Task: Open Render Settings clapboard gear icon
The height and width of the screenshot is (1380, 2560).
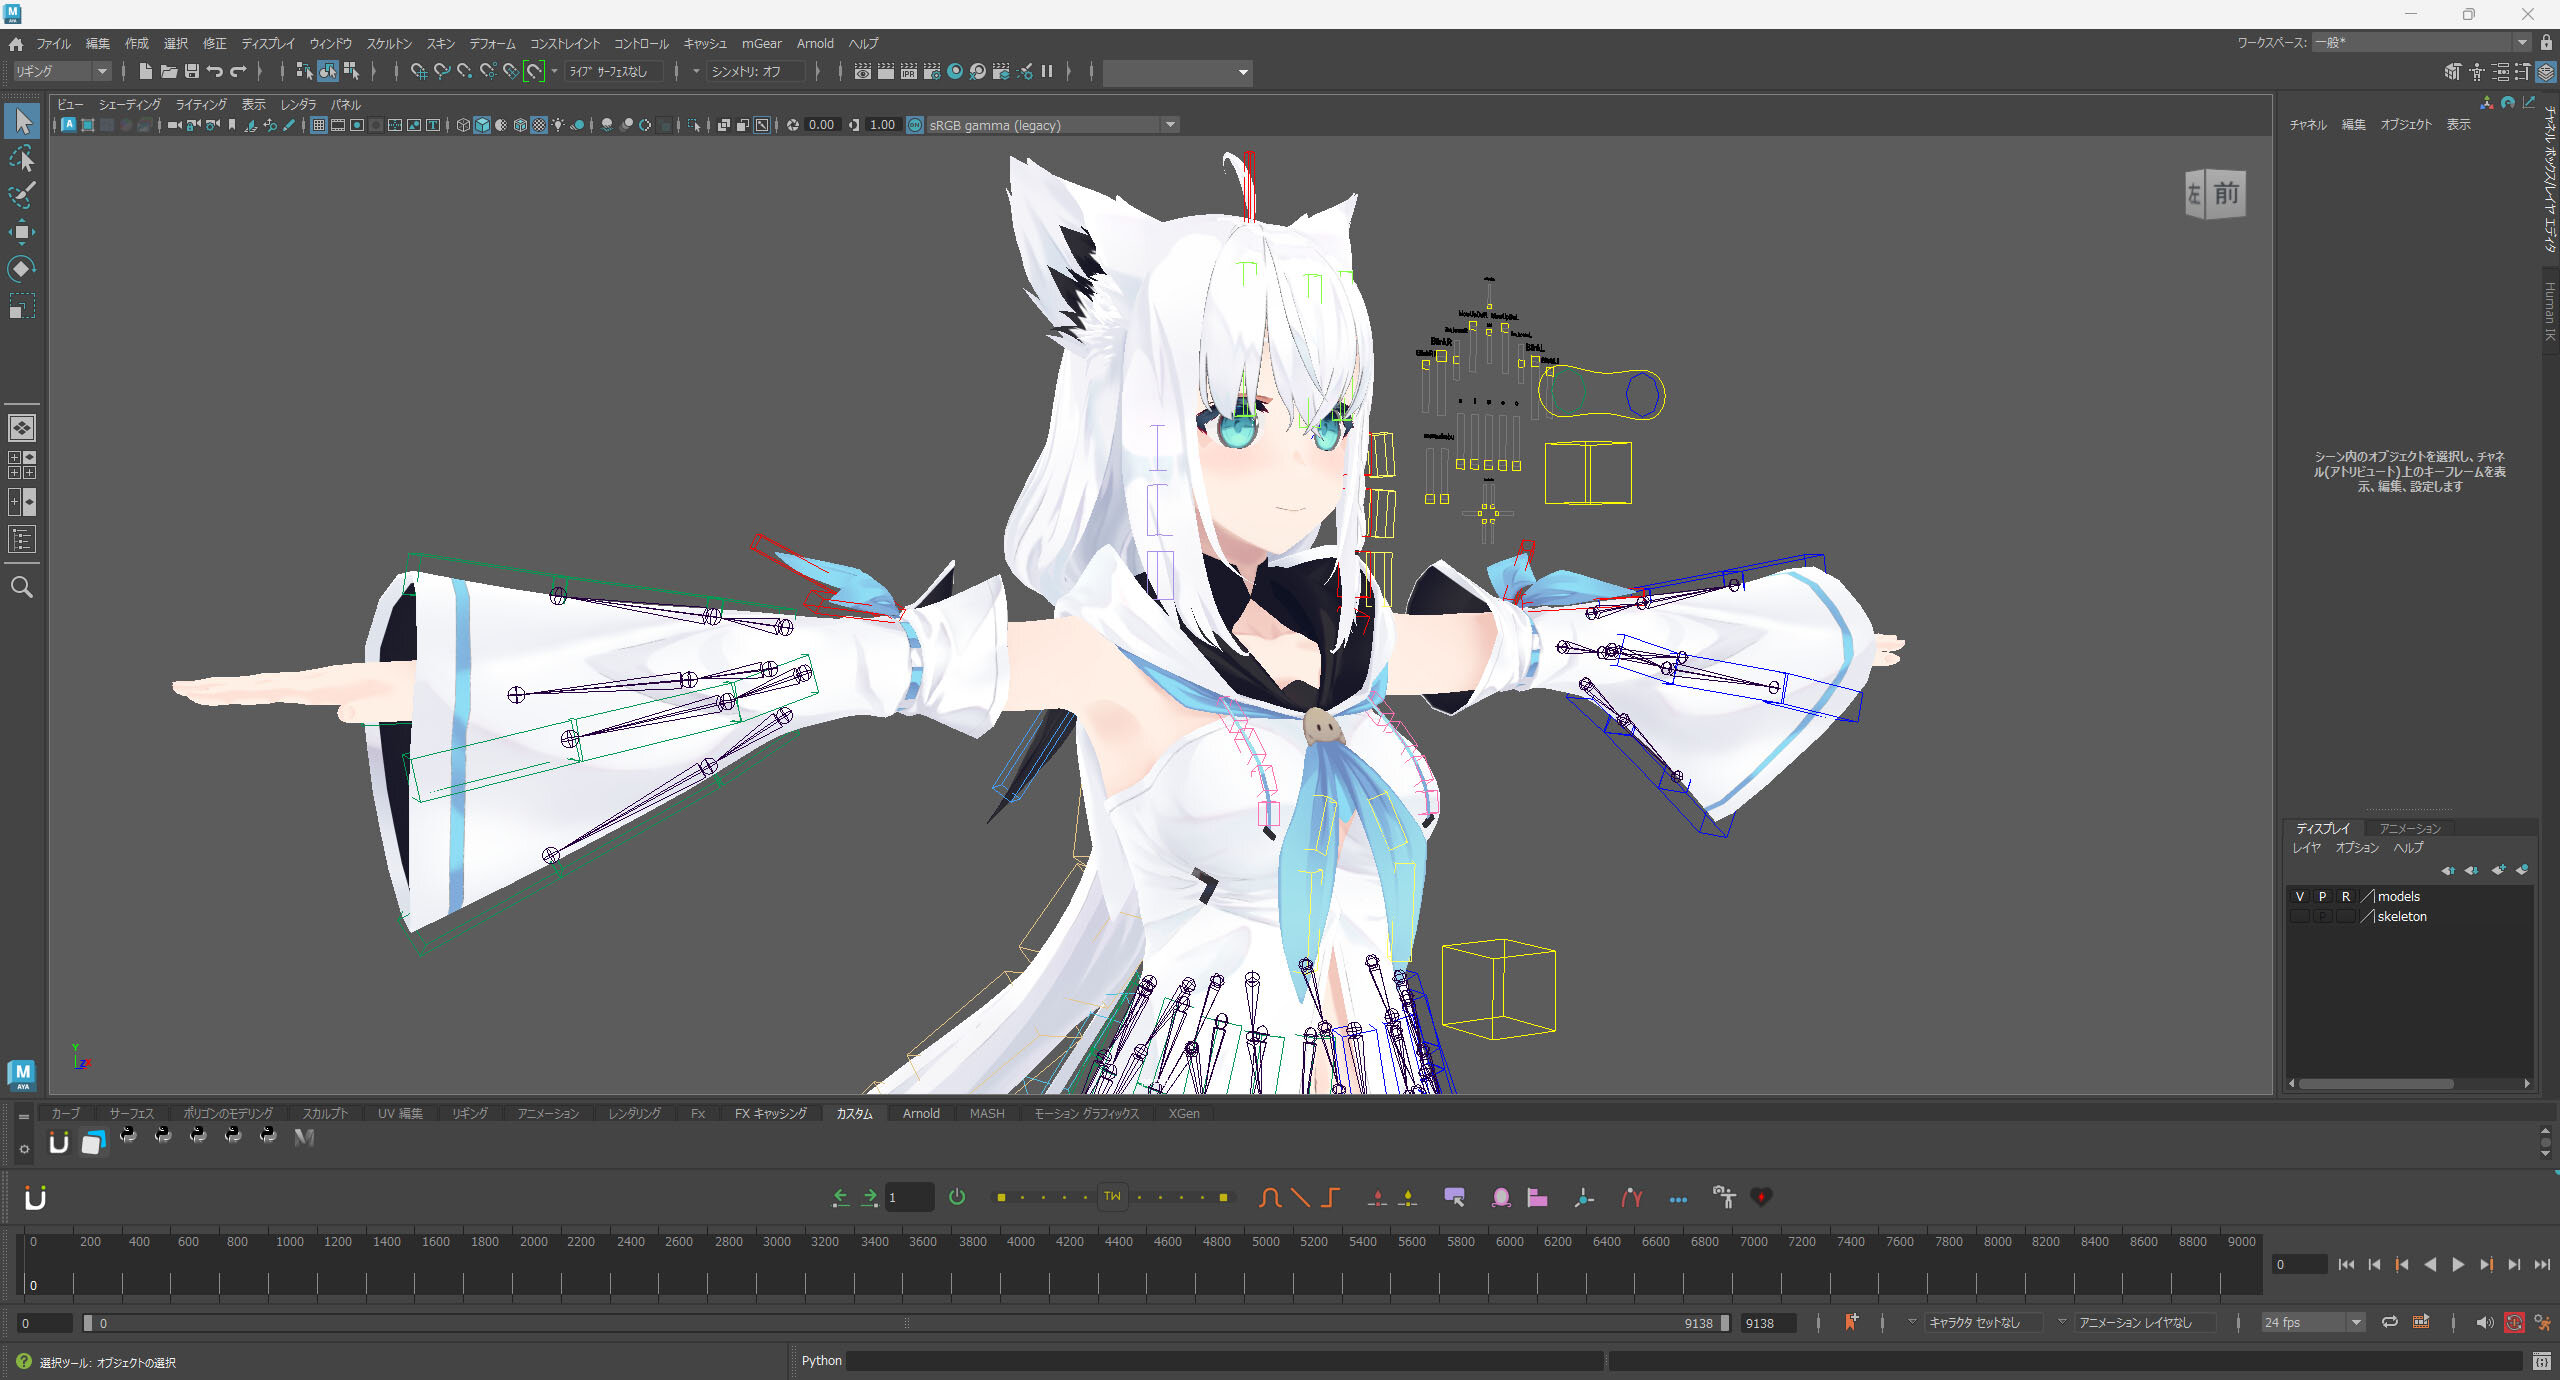Action: click(x=931, y=71)
